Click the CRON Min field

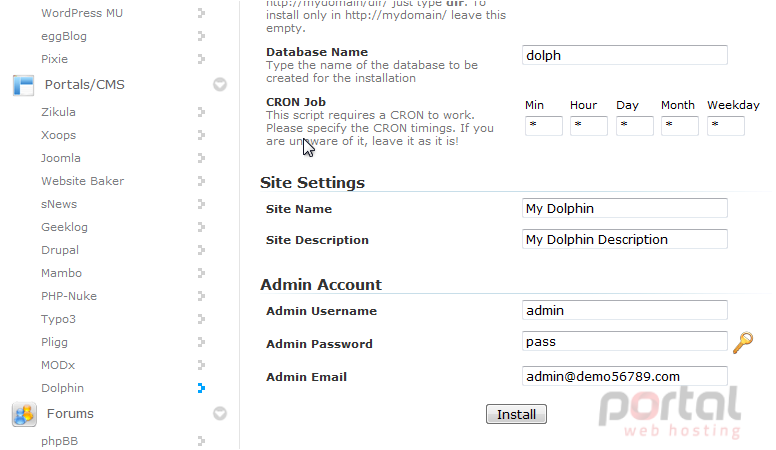point(543,126)
